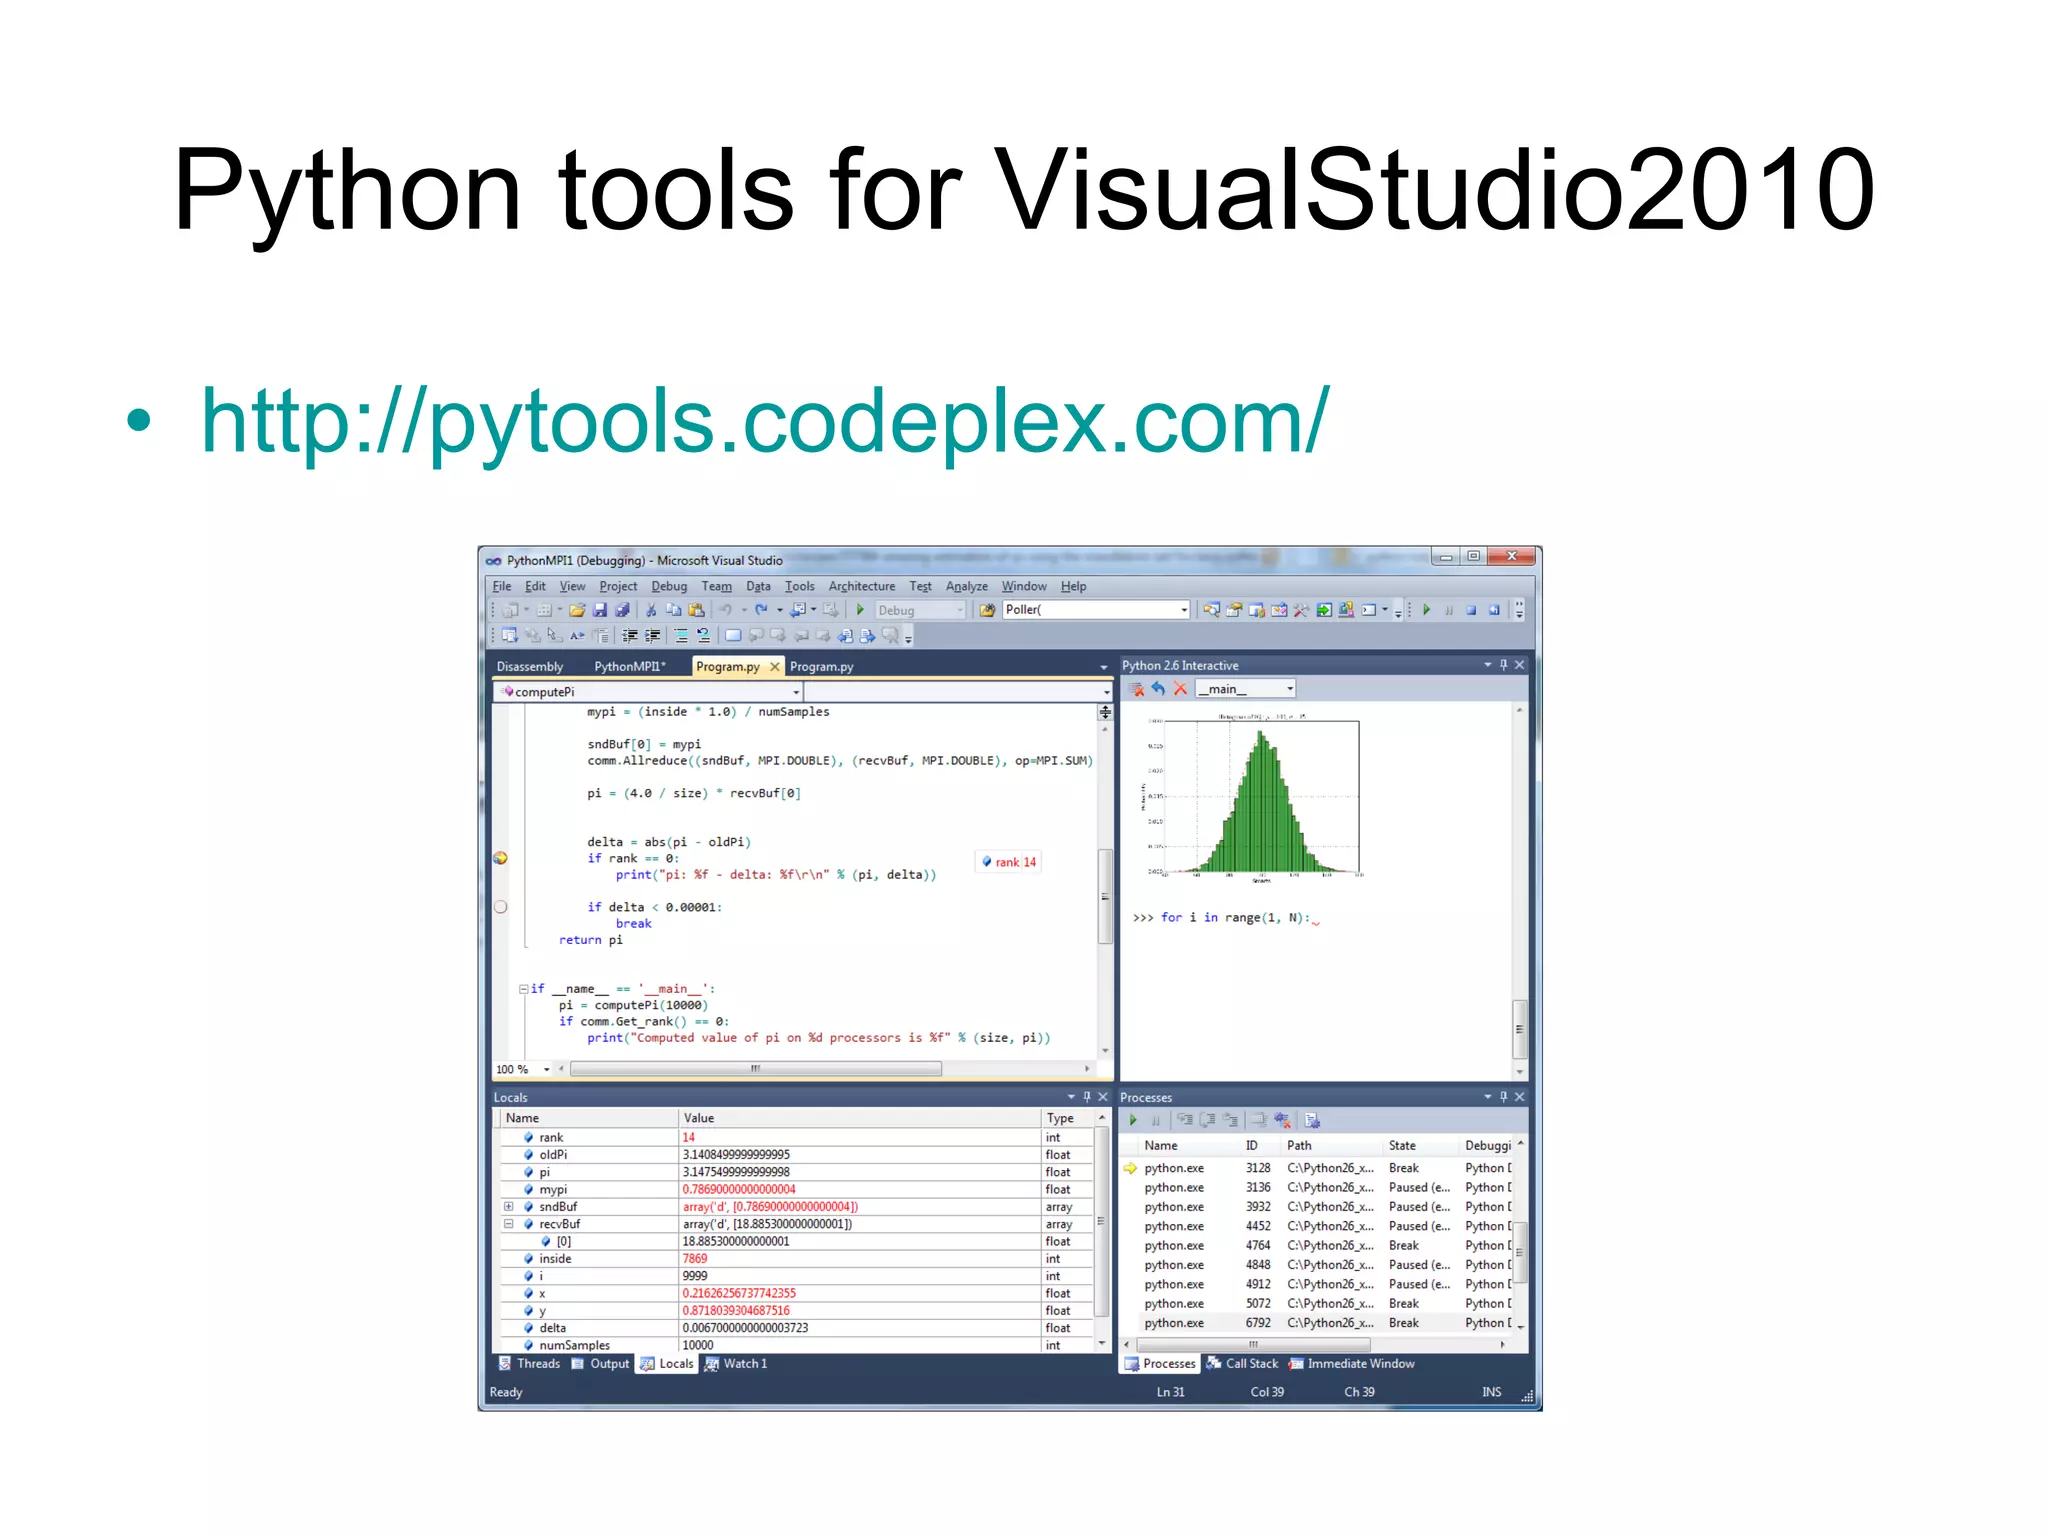Click the Open File folder icon
The height and width of the screenshot is (1536, 2048).
point(577,610)
